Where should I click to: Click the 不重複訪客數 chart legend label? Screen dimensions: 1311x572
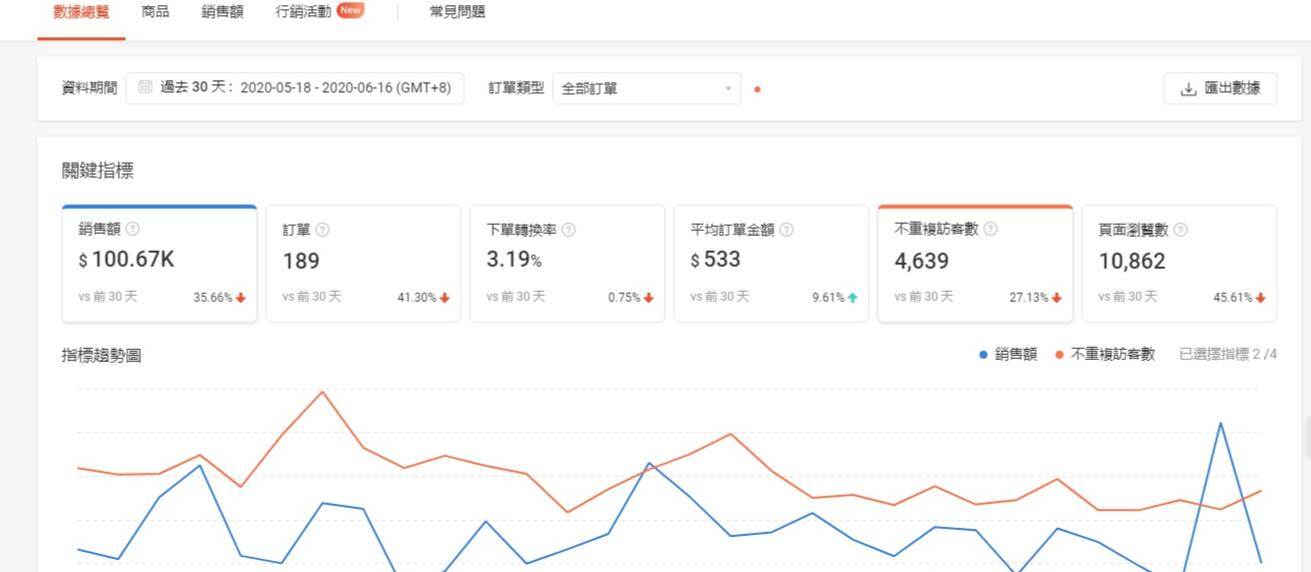1113,354
